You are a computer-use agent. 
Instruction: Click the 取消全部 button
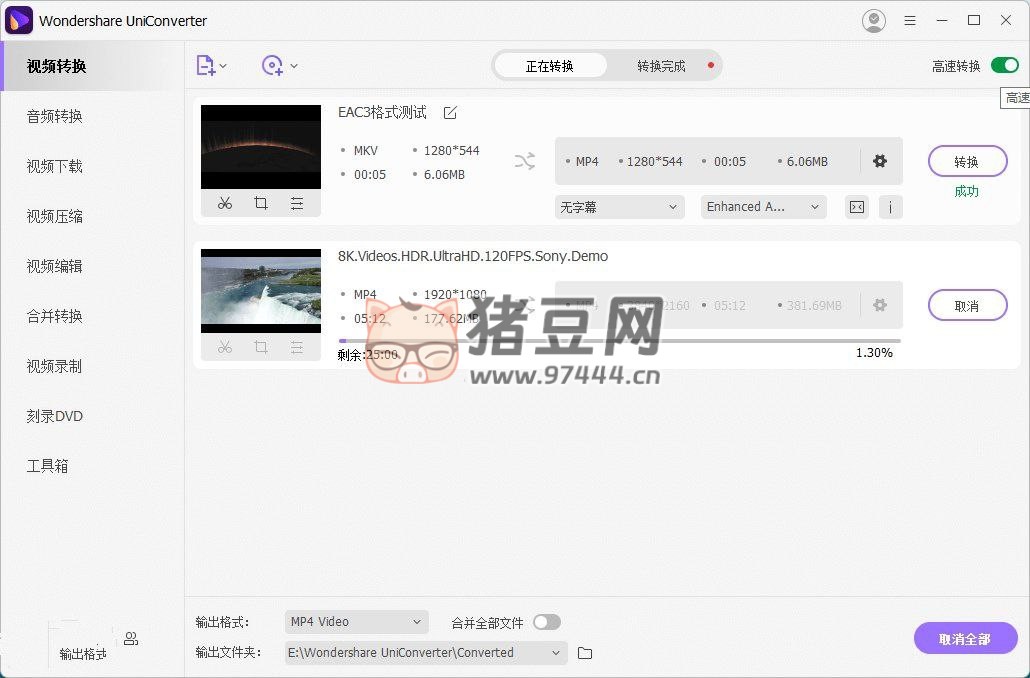965,639
